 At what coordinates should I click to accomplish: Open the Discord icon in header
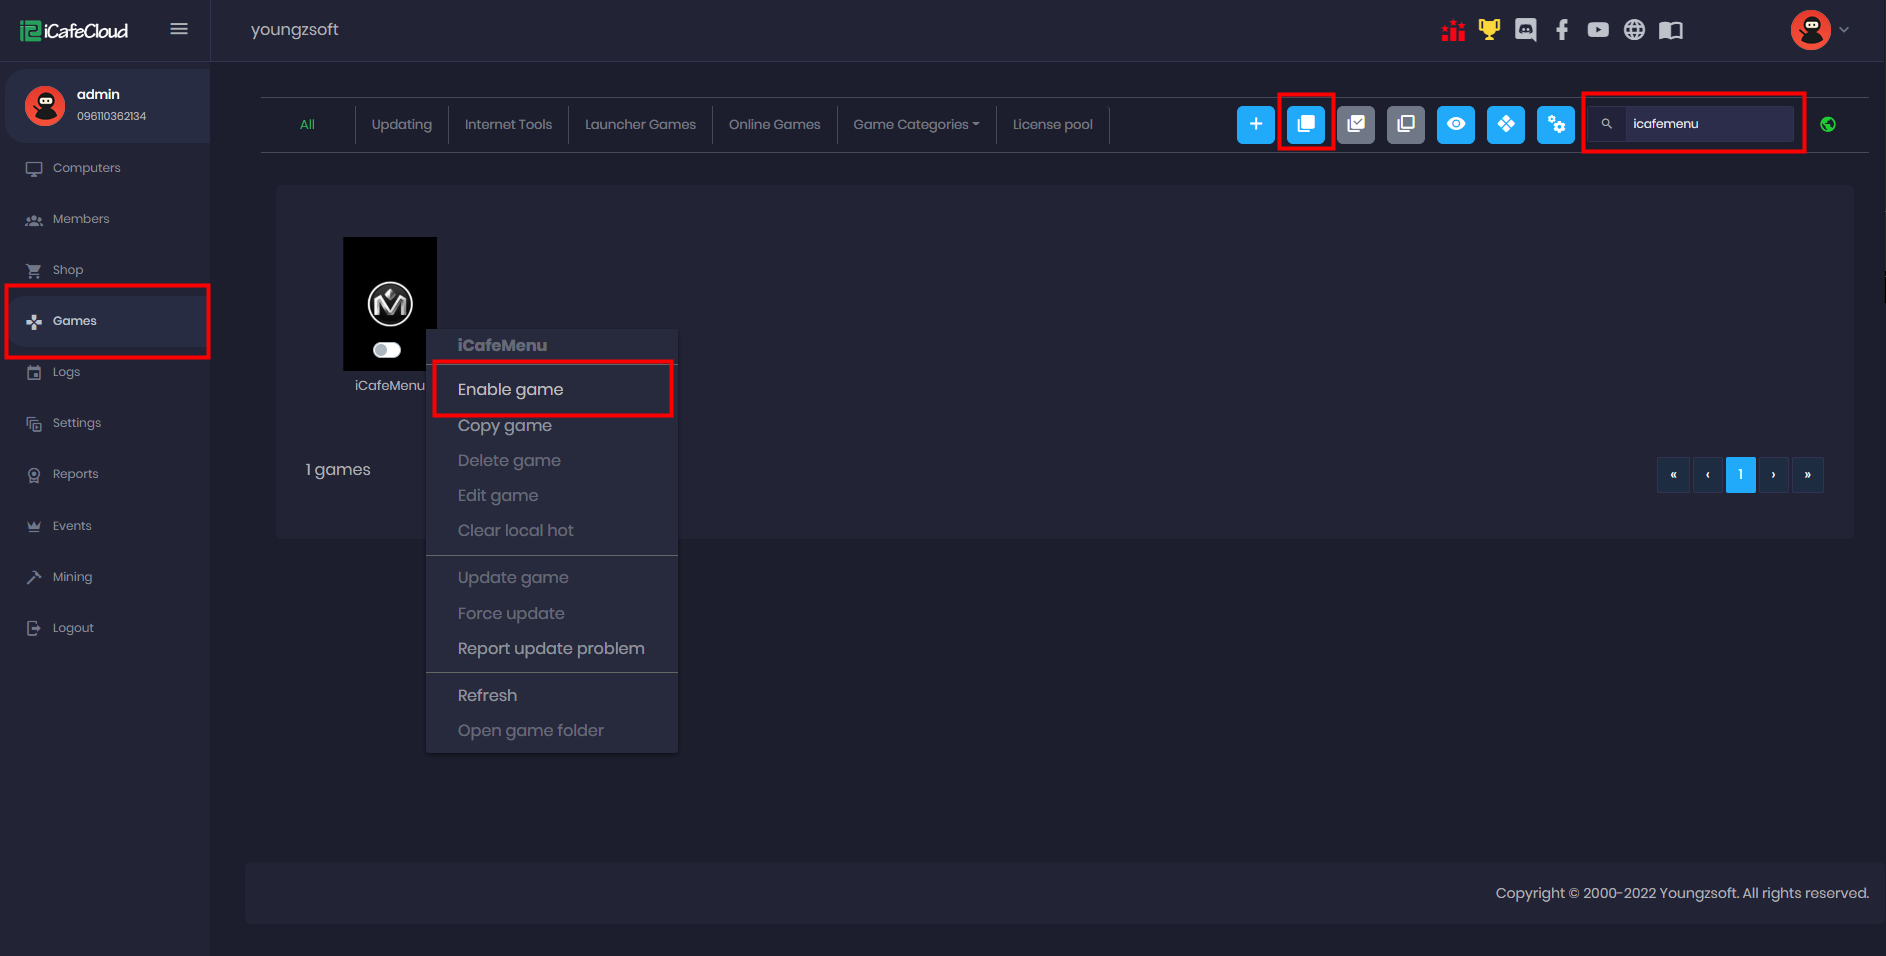click(1525, 30)
